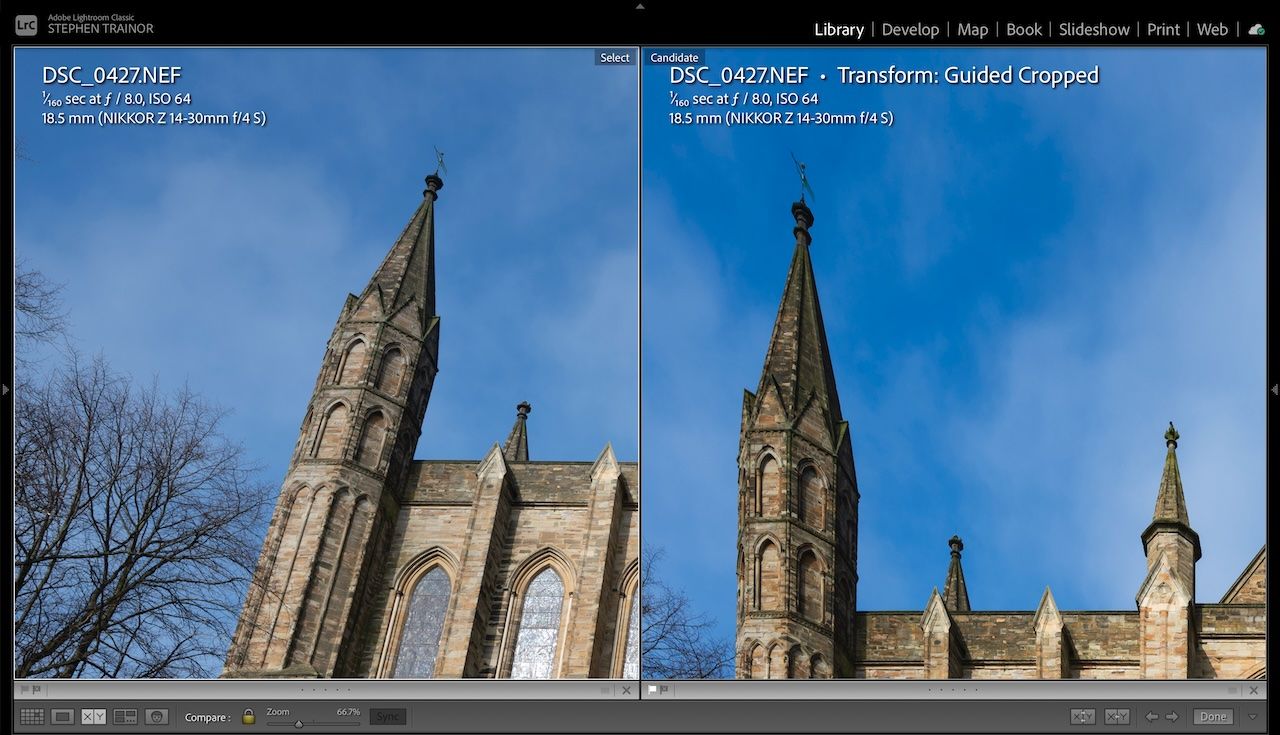Select the Grid view icon
Viewport: 1280px width, 735px height.
point(33,716)
